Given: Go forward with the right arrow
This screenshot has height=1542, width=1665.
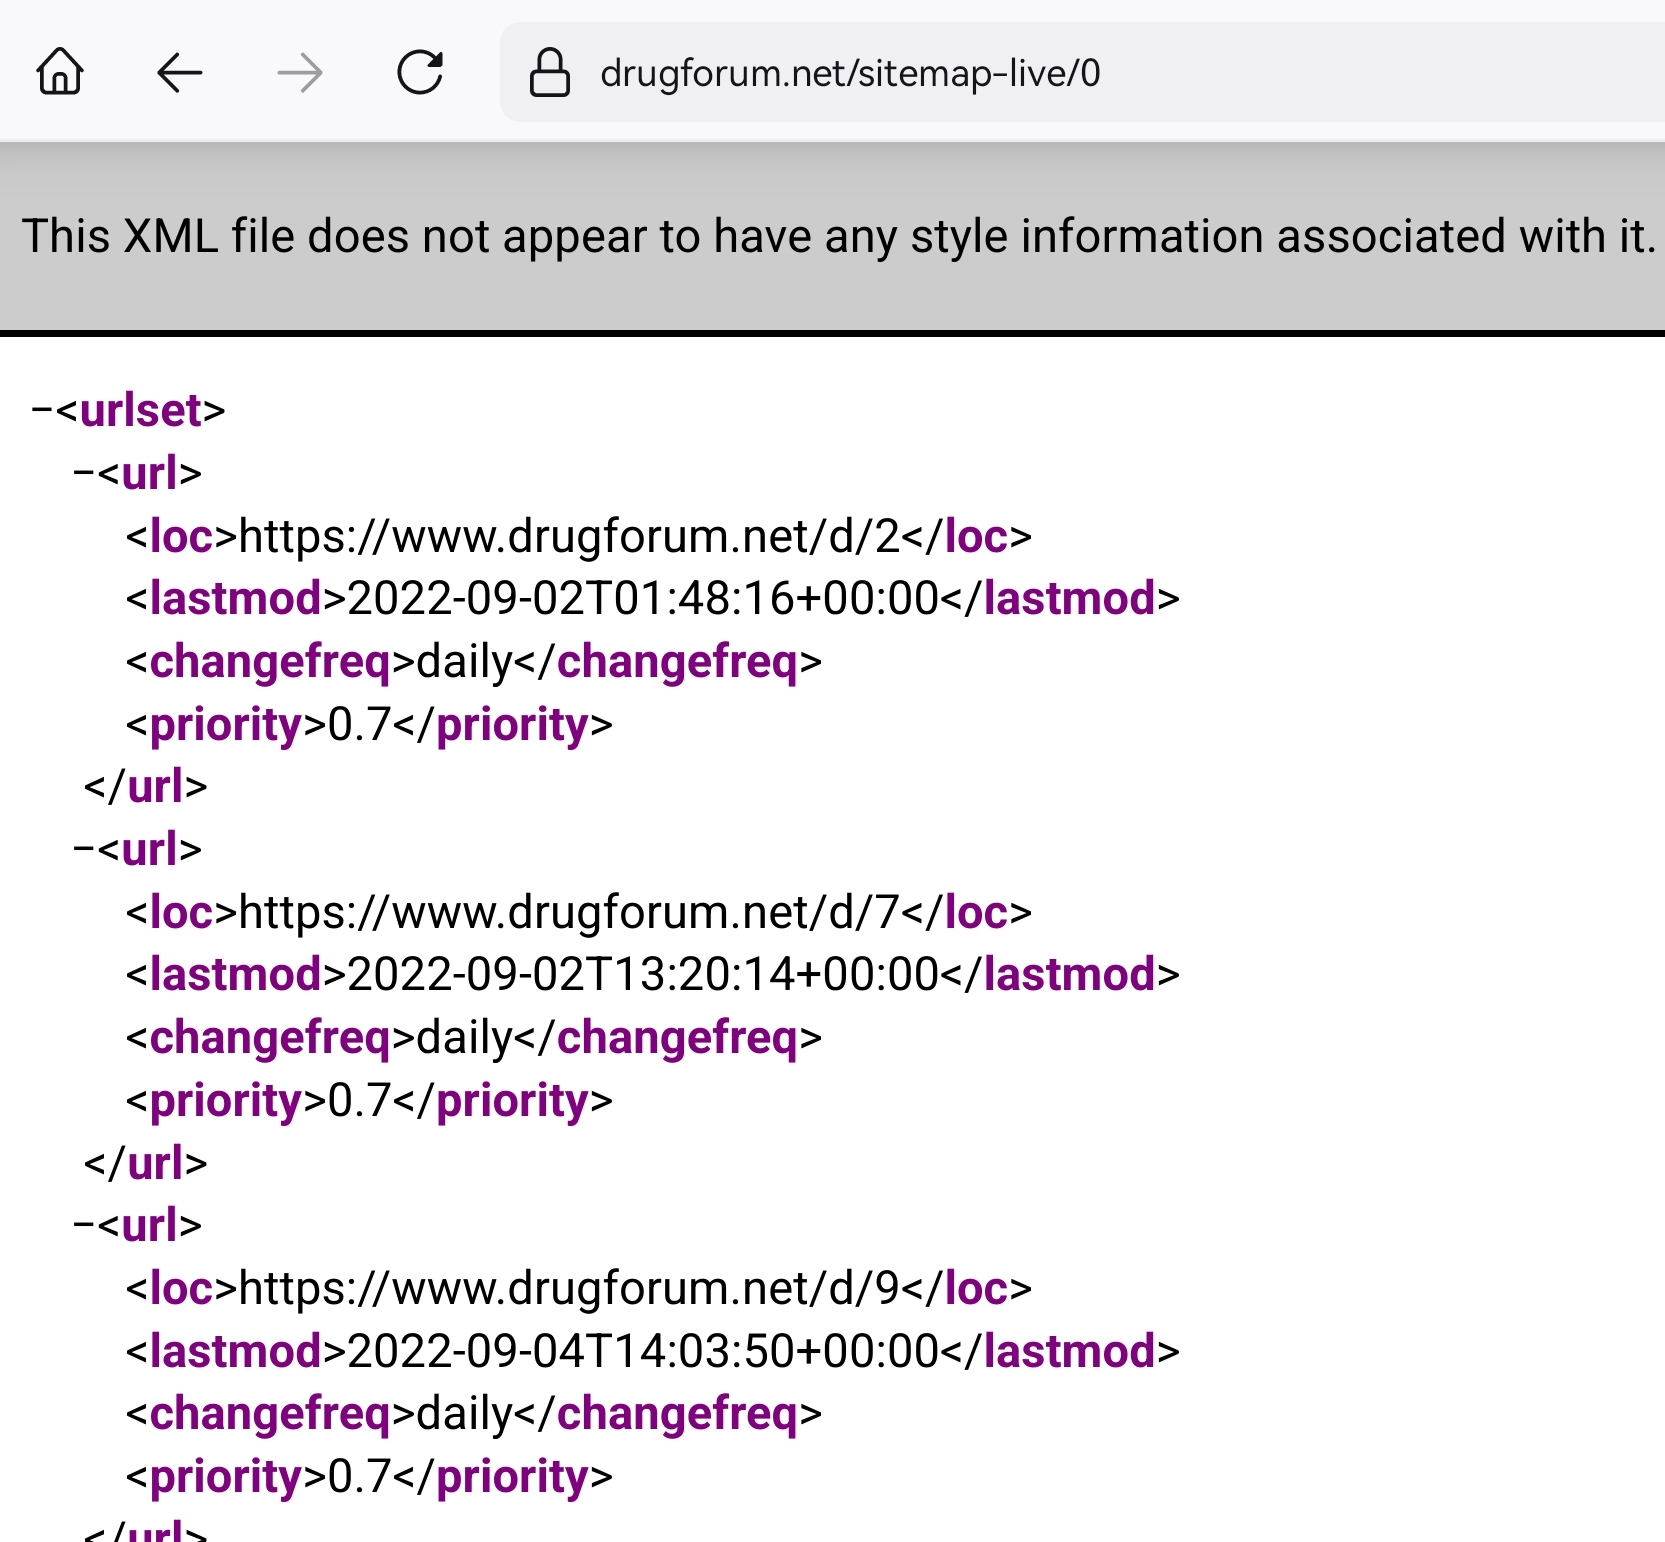Looking at the screenshot, I should coord(300,72).
